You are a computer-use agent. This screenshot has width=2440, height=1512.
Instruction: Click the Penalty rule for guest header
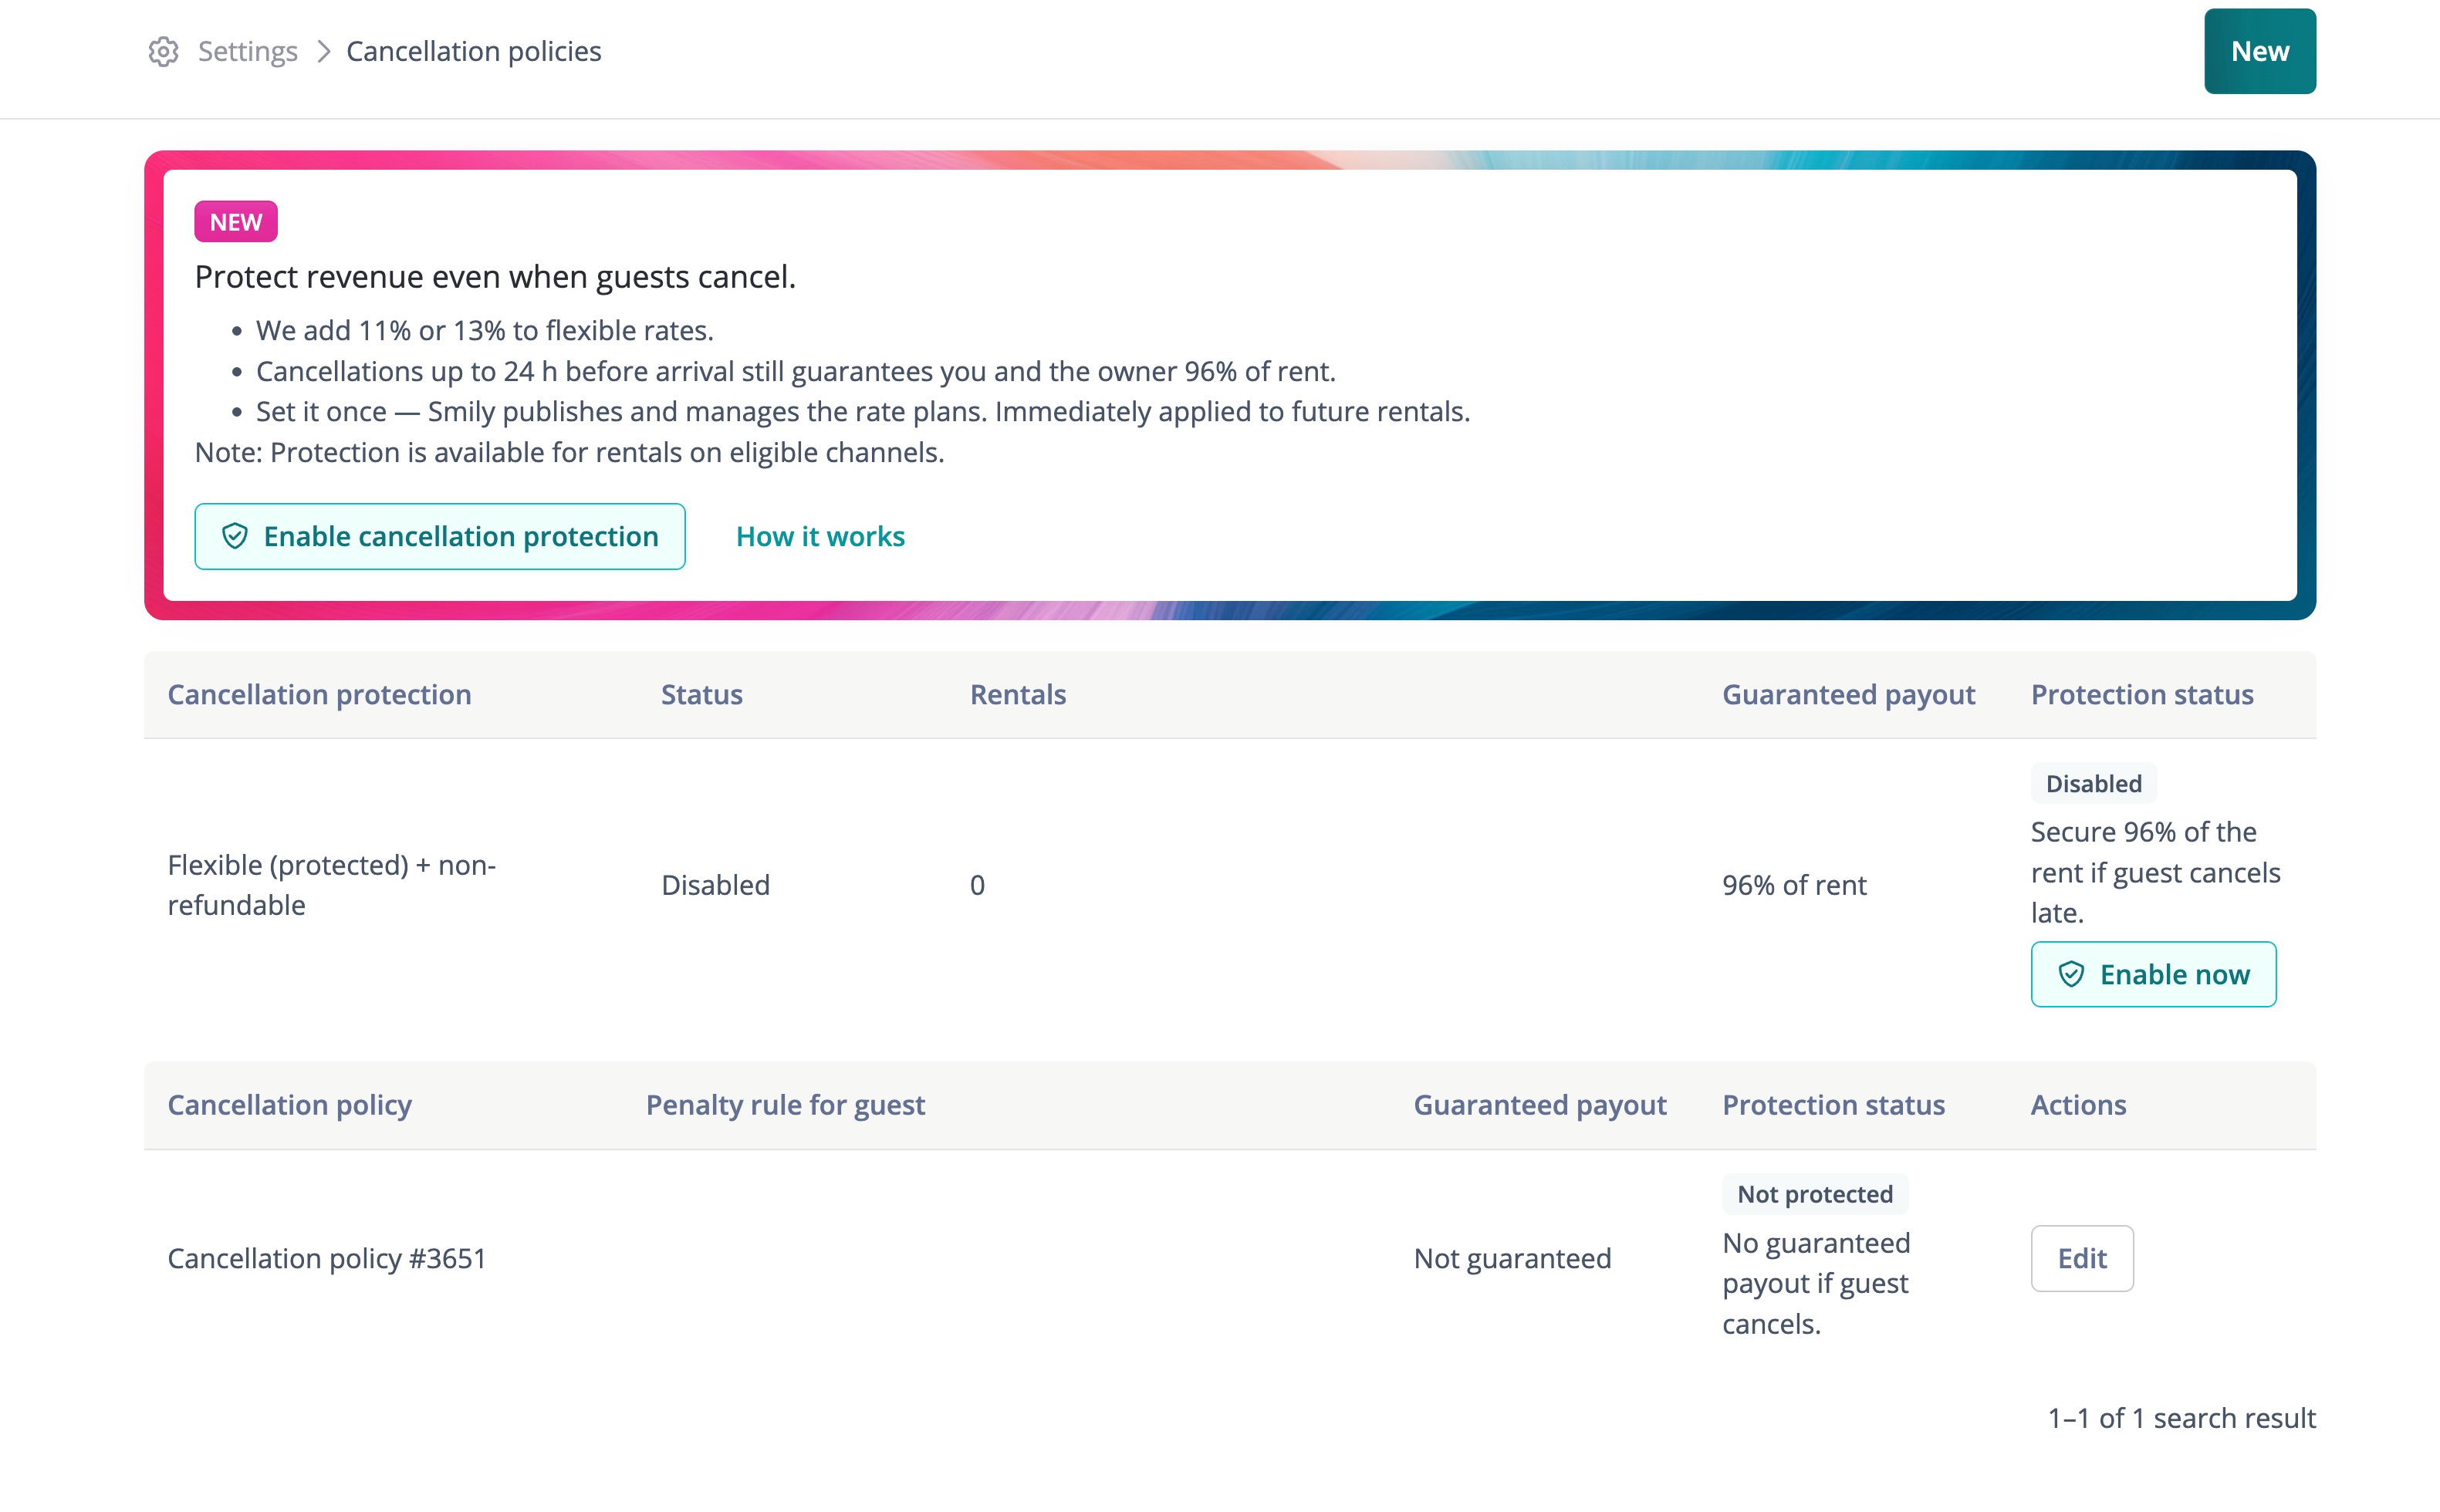coord(785,1105)
